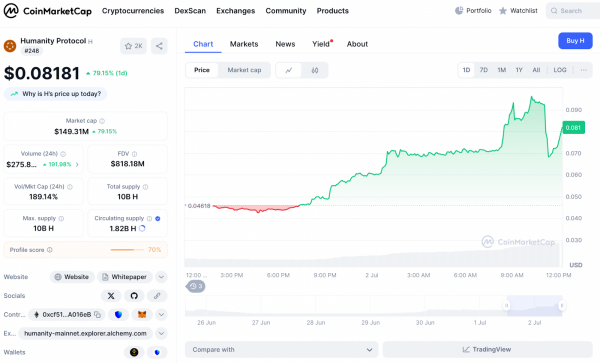600x363 pixels.
Task: Show Circulating supply info icon
Action: point(150,218)
